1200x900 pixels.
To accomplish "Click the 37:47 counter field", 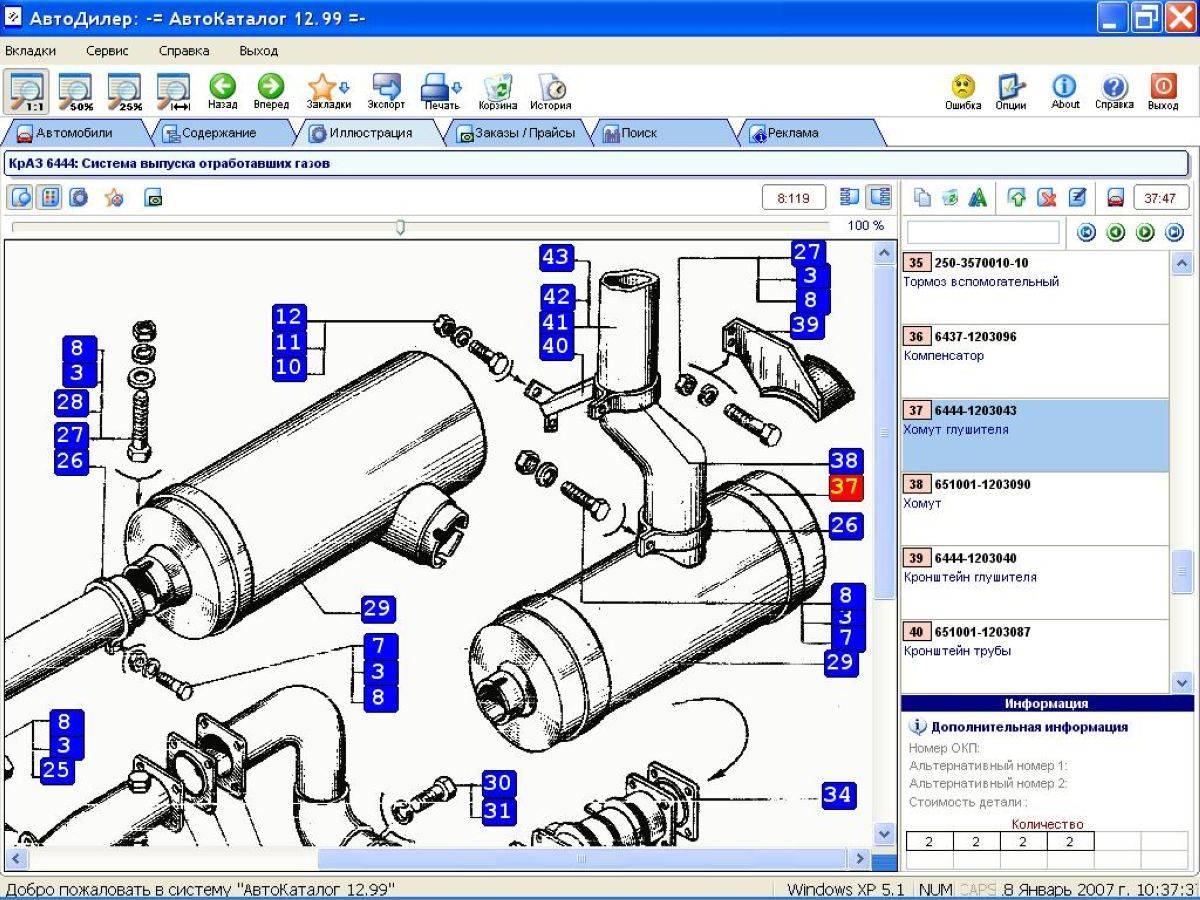I will pos(1161,198).
